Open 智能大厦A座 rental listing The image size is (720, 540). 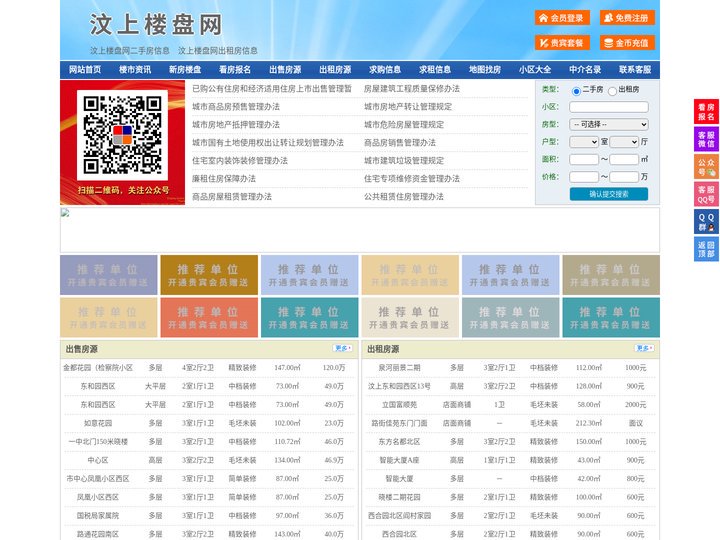point(399,460)
